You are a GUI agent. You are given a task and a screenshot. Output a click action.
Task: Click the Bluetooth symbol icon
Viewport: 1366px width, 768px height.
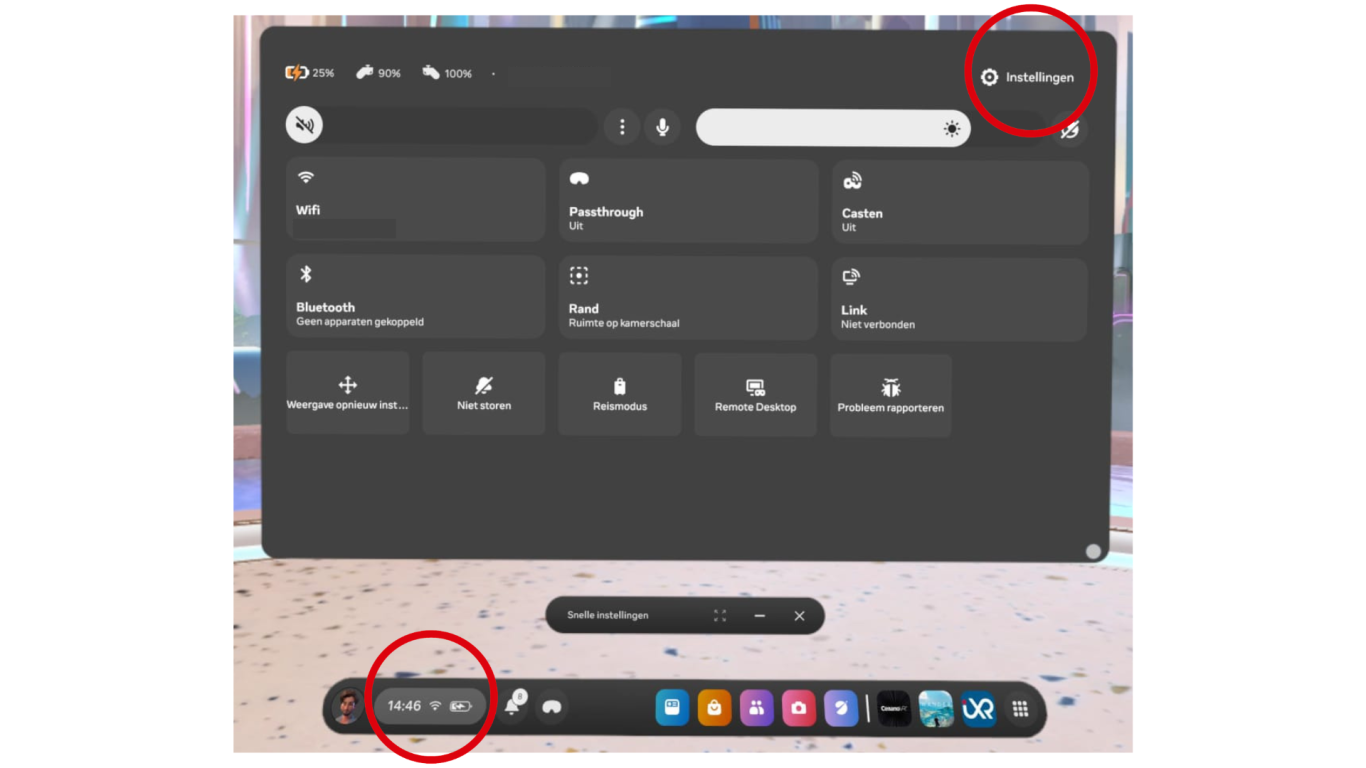[x=307, y=274]
